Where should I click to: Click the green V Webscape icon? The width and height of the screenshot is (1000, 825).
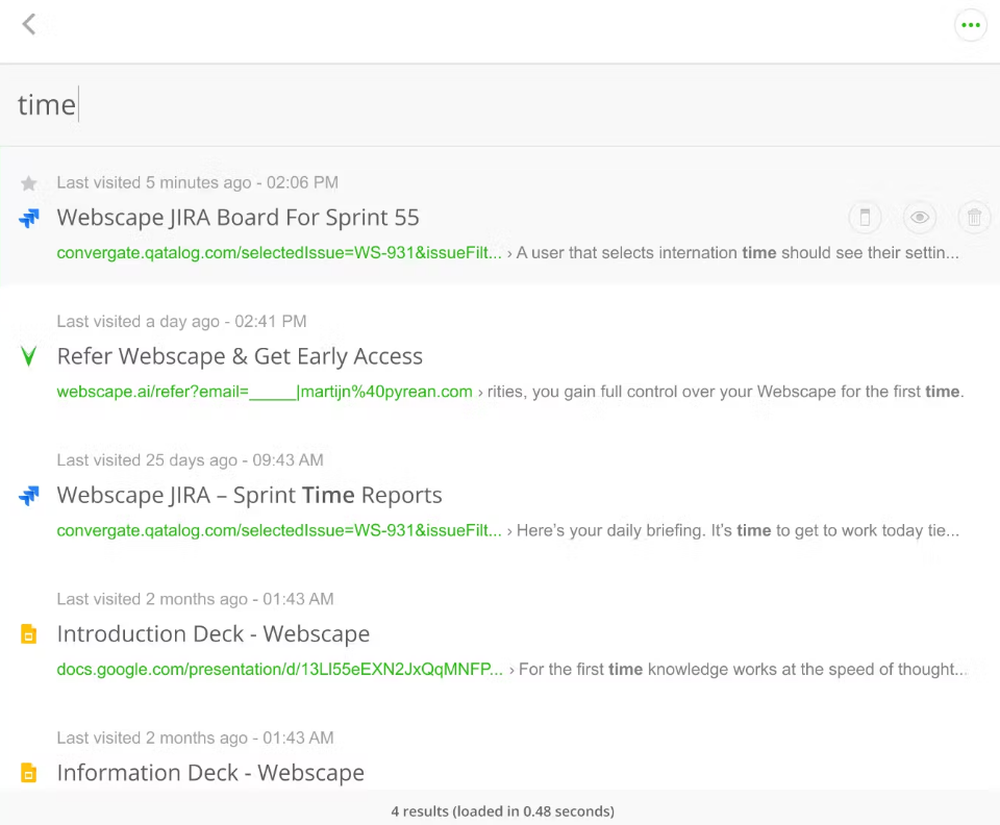coord(29,356)
